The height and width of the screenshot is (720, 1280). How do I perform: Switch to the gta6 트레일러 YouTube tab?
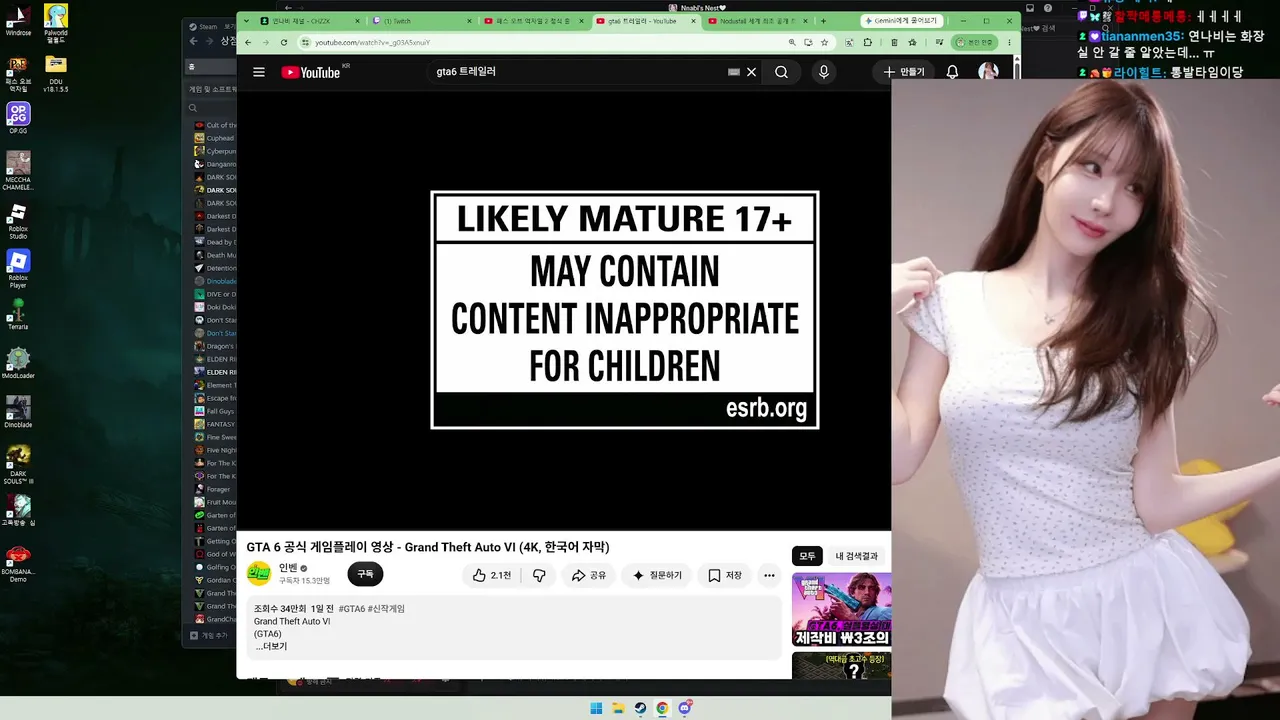pyautogui.click(x=644, y=21)
